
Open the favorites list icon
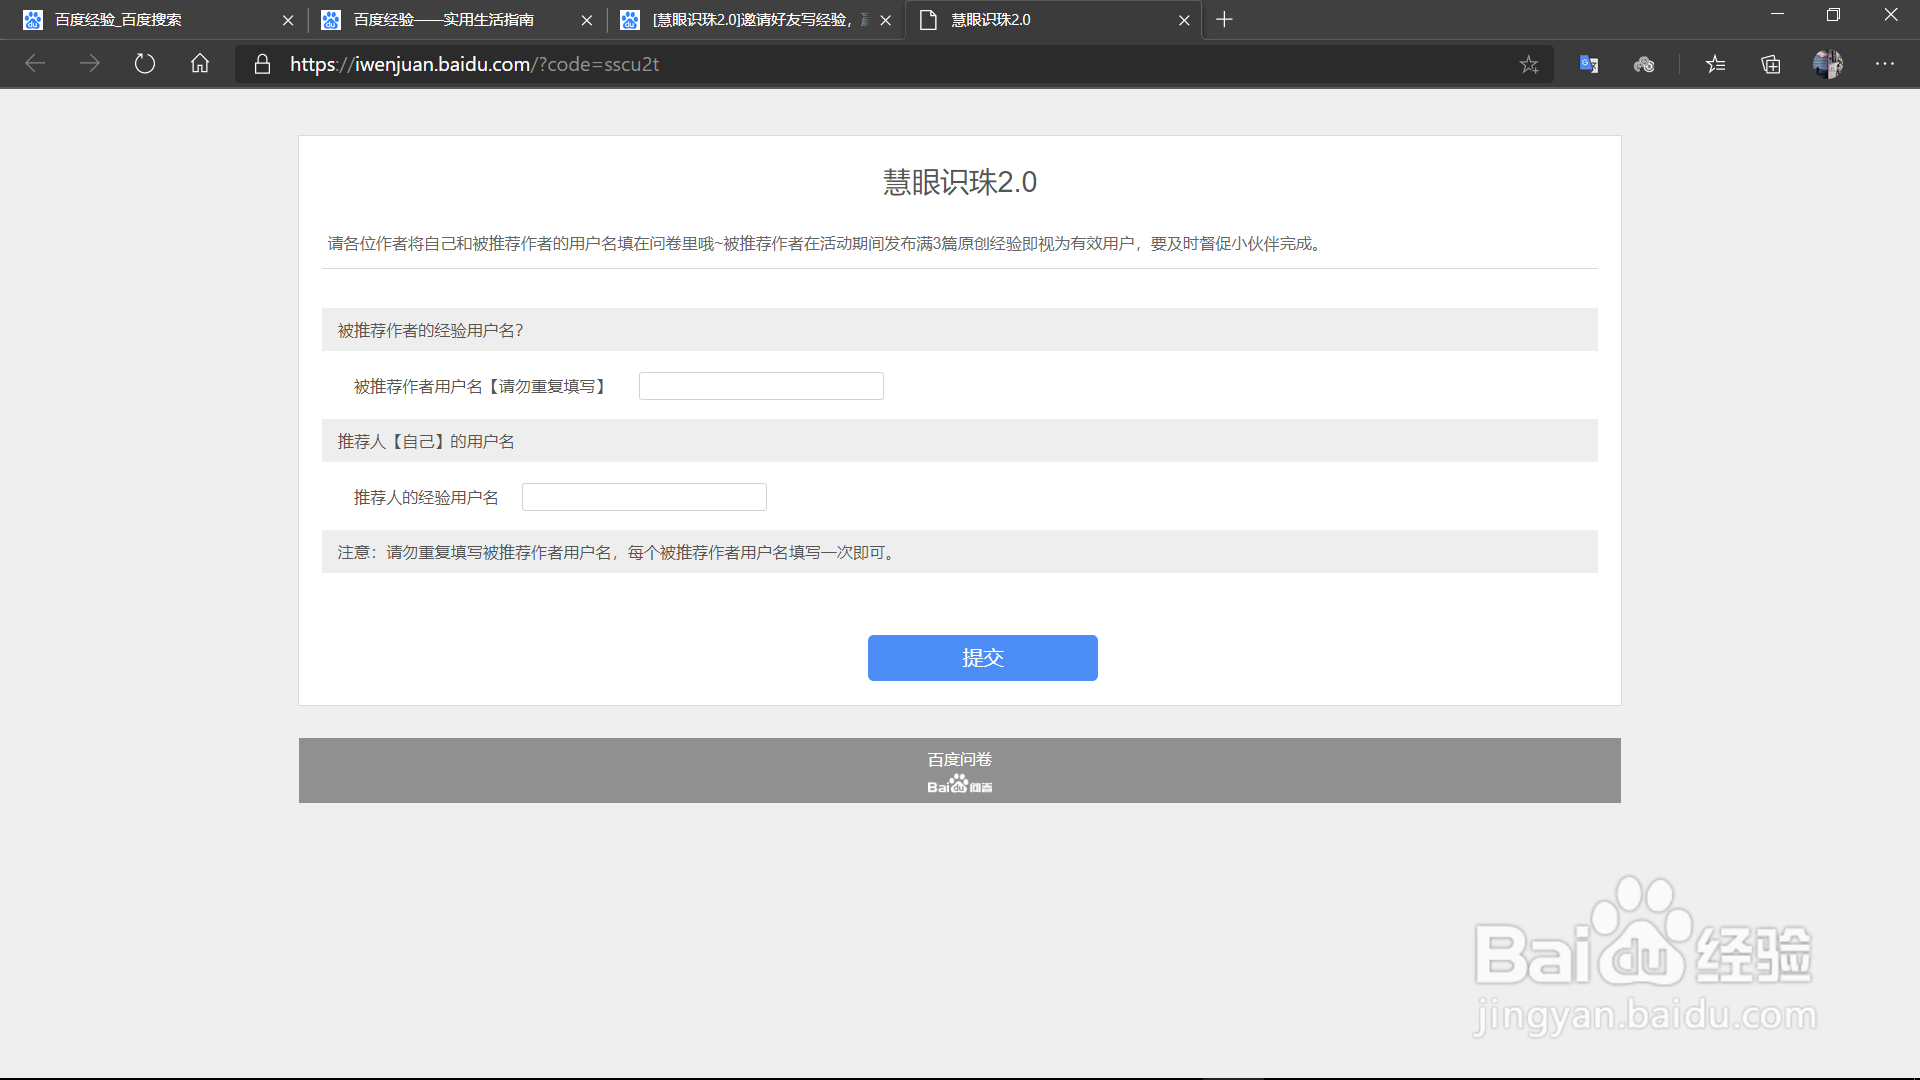coord(1716,65)
